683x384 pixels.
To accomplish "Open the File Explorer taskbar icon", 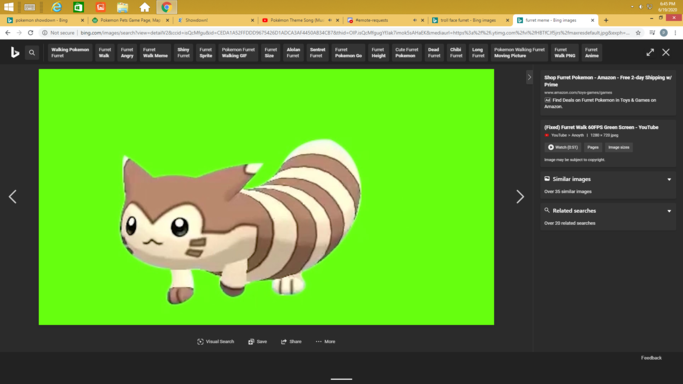I will click(x=122, y=7).
